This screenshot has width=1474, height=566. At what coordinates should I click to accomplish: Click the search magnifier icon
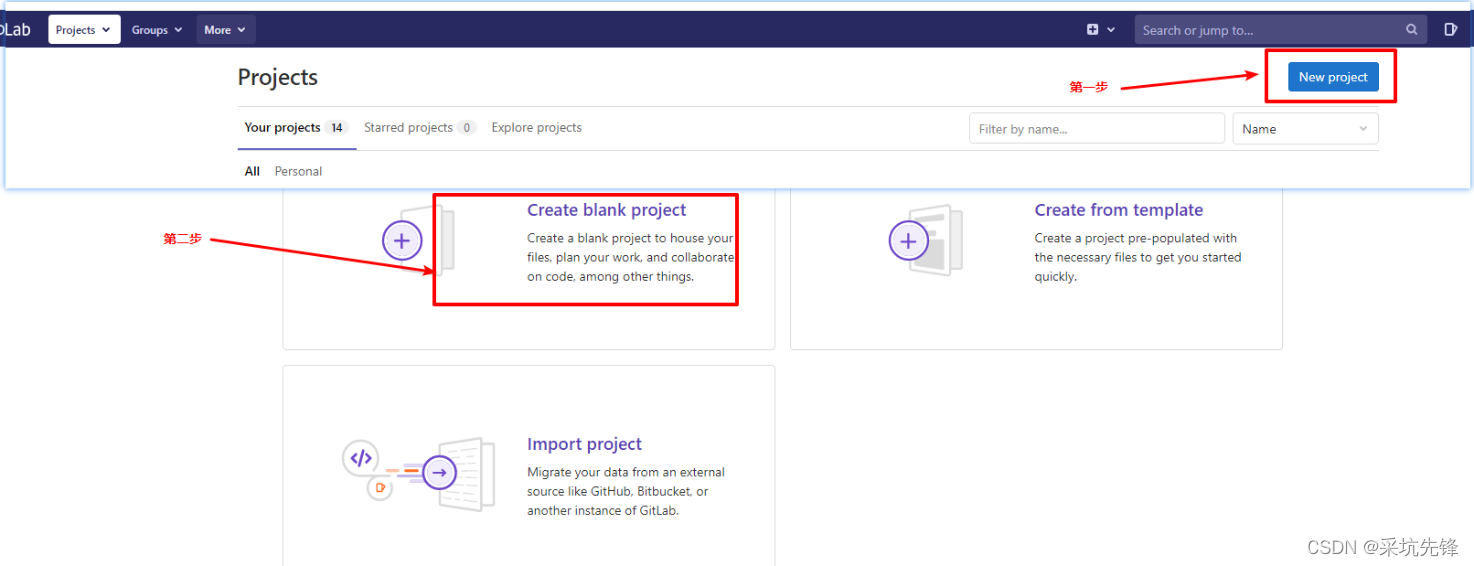(x=1412, y=30)
